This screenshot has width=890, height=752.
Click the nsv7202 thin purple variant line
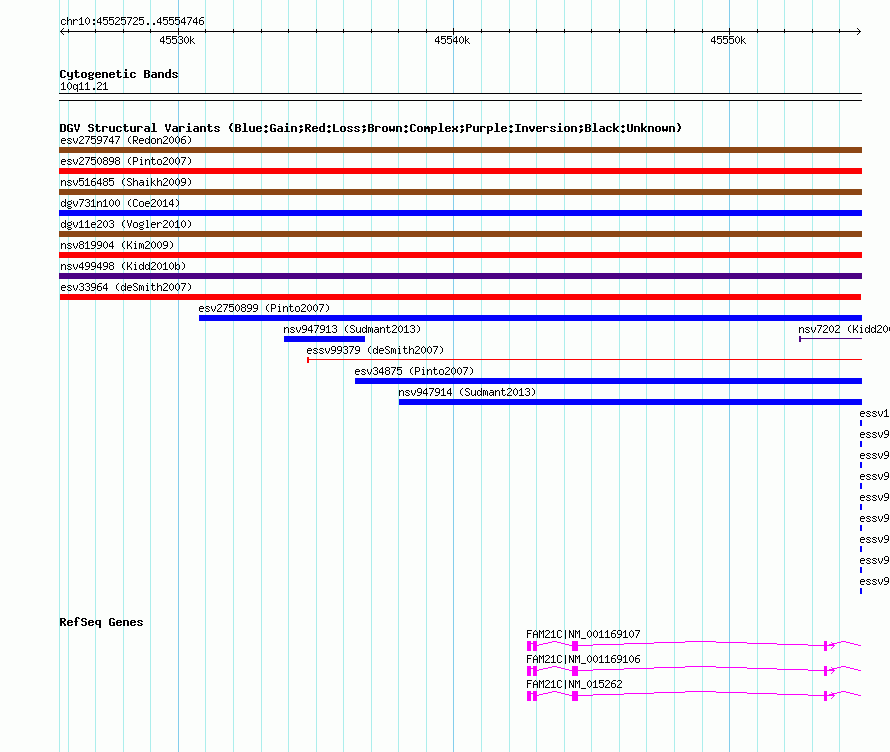(830, 339)
